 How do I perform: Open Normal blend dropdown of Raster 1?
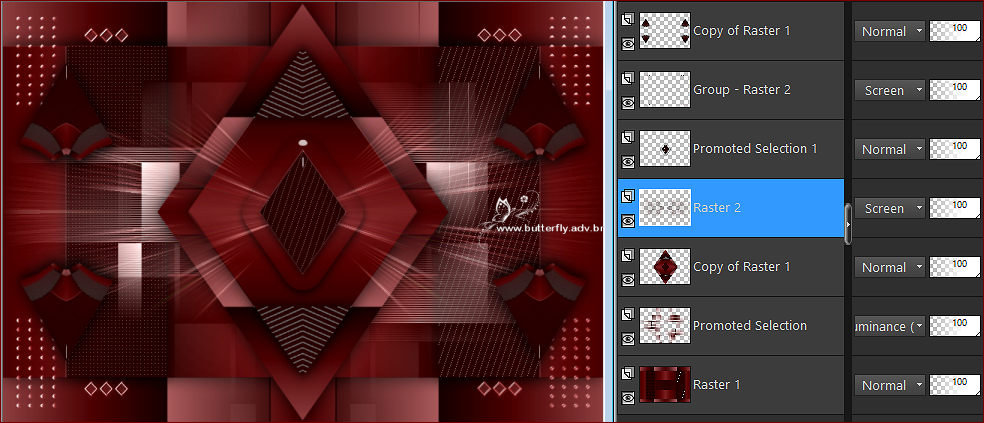pos(890,385)
